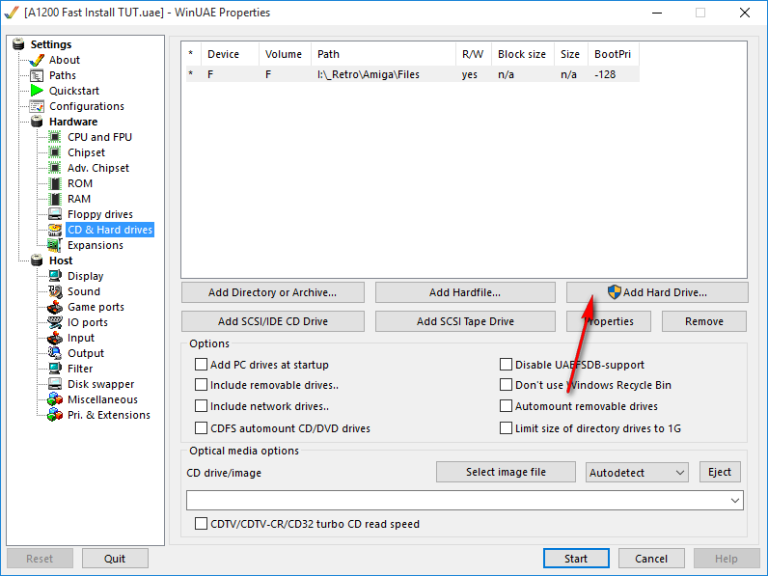Click the CPU and FPU chip icon

pyautogui.click(x=55, y=137)
